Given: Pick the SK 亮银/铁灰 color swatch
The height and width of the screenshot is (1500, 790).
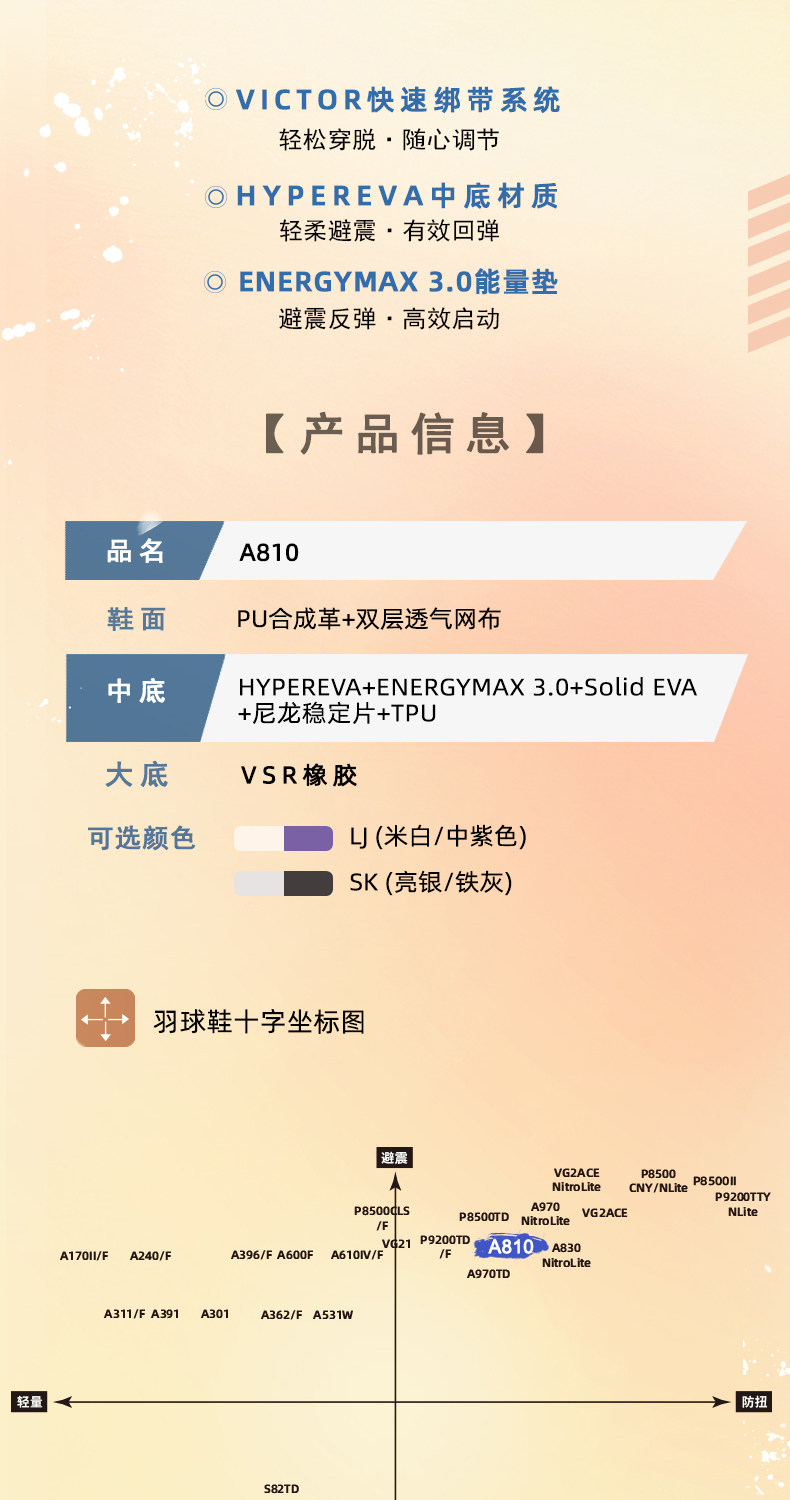Looking at the screenshot, I should [x=283, y=883].
